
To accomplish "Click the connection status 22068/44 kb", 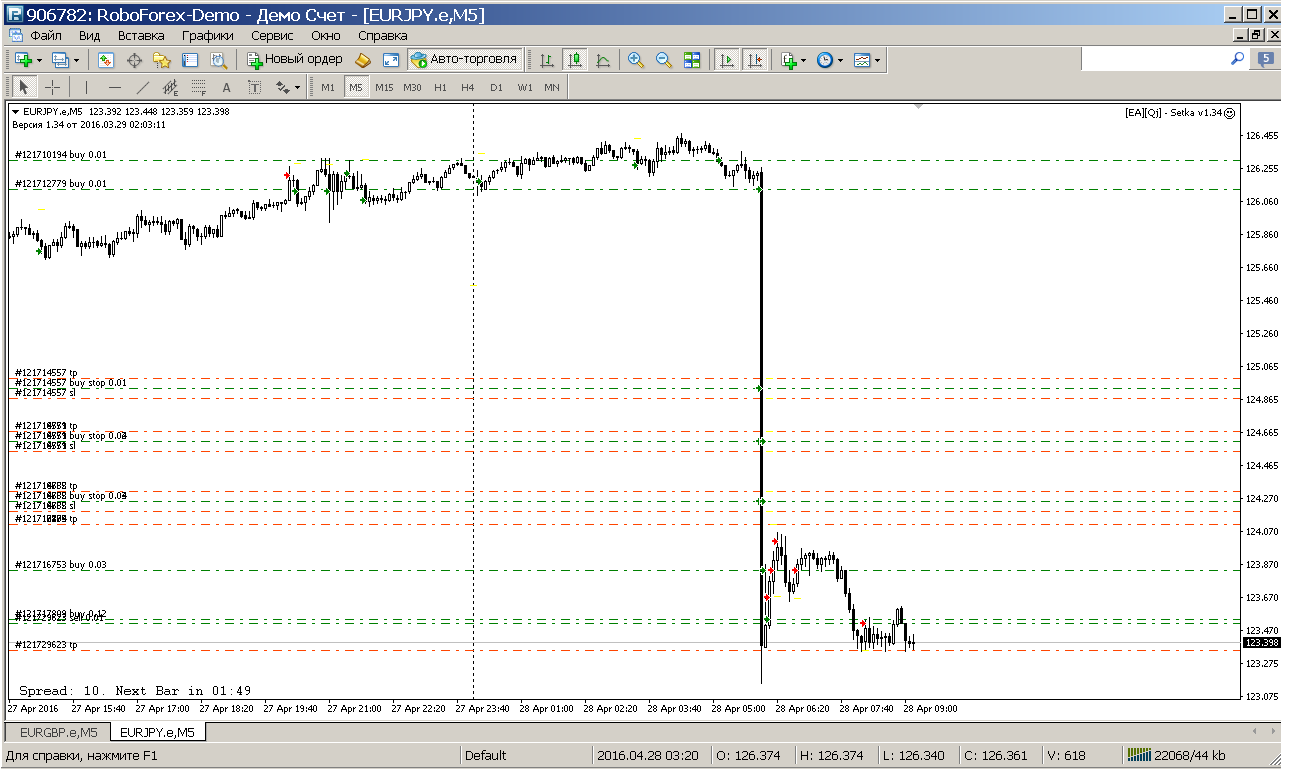I will (1176, 756).
